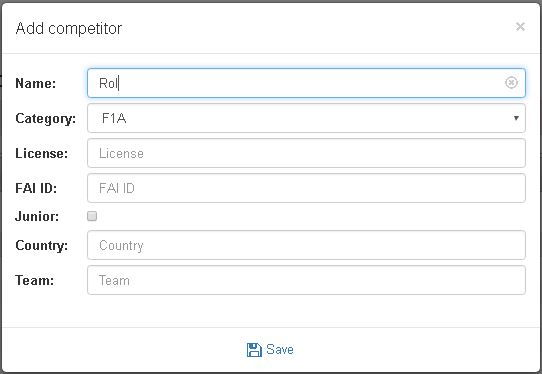Click the Category dropdown arrow
Viewport: 542px width, 374px height.
click(x=516, y=118)
